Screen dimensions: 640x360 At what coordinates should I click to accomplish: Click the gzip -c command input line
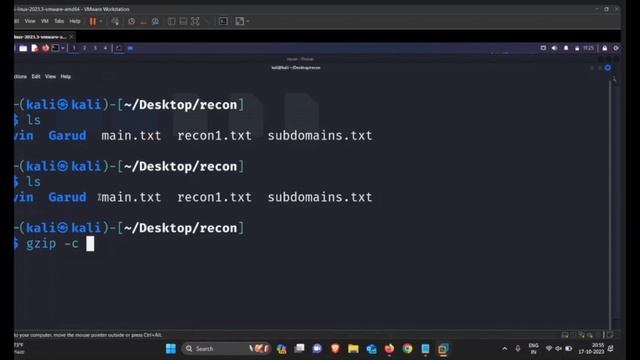tap(53, 244)
